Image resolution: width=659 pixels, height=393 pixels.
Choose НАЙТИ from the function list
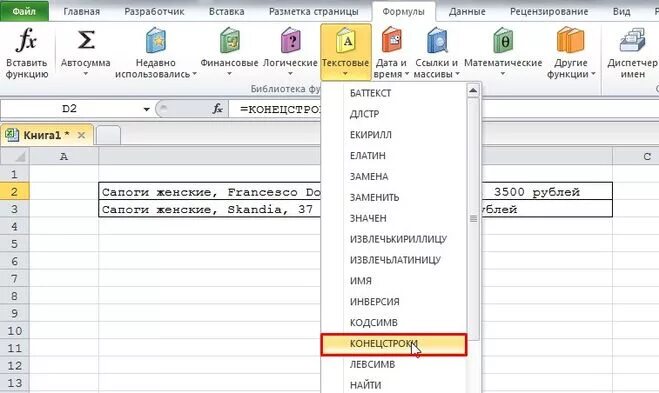pyautogui.click(x=394, y=385)
